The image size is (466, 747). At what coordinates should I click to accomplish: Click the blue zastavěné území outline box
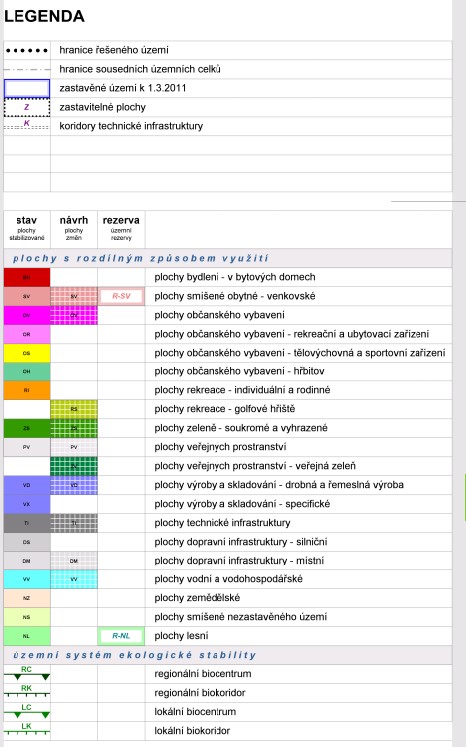point(27,88)
